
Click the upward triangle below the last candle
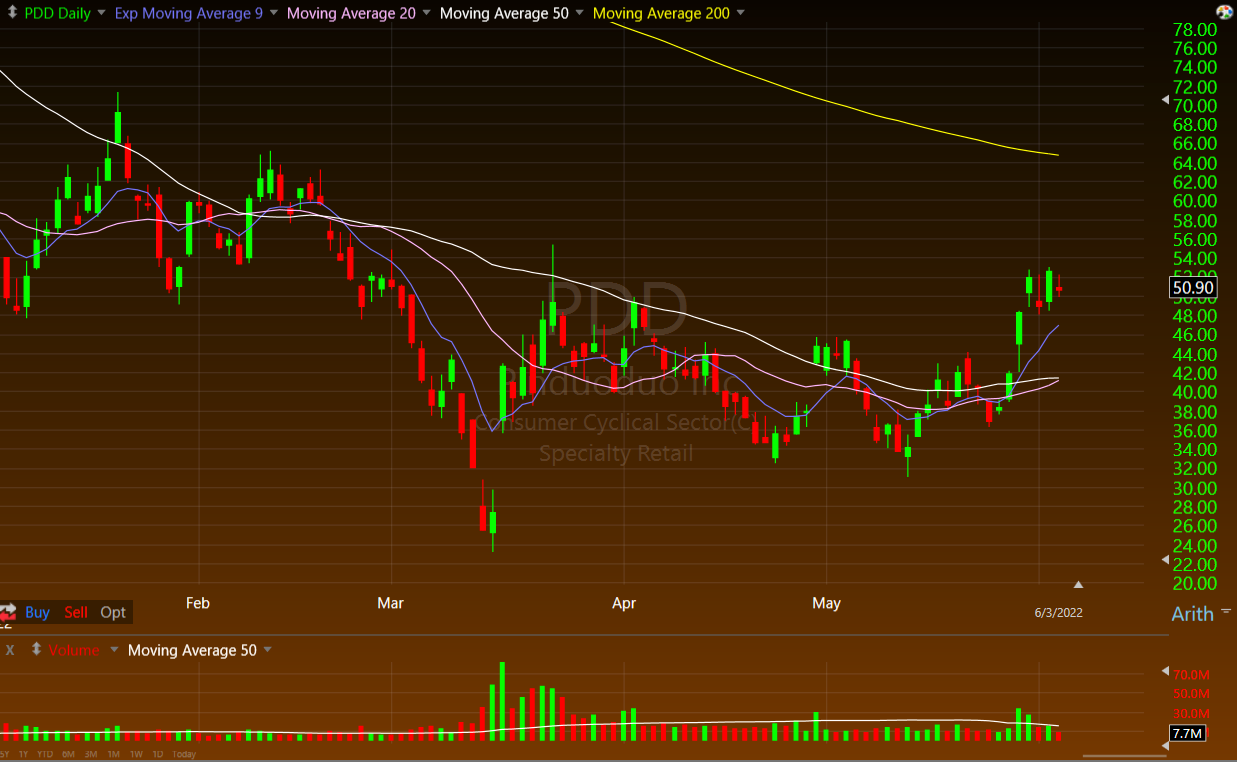(x=1078, y=584)
